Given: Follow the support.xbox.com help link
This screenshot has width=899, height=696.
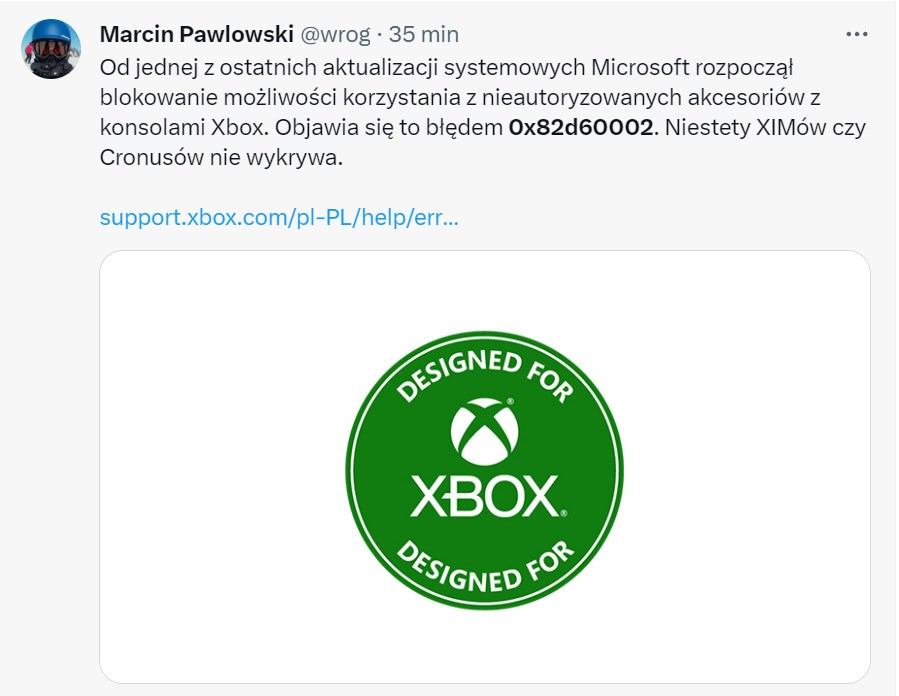Looking at the screenshot, I should click(279, 218).
